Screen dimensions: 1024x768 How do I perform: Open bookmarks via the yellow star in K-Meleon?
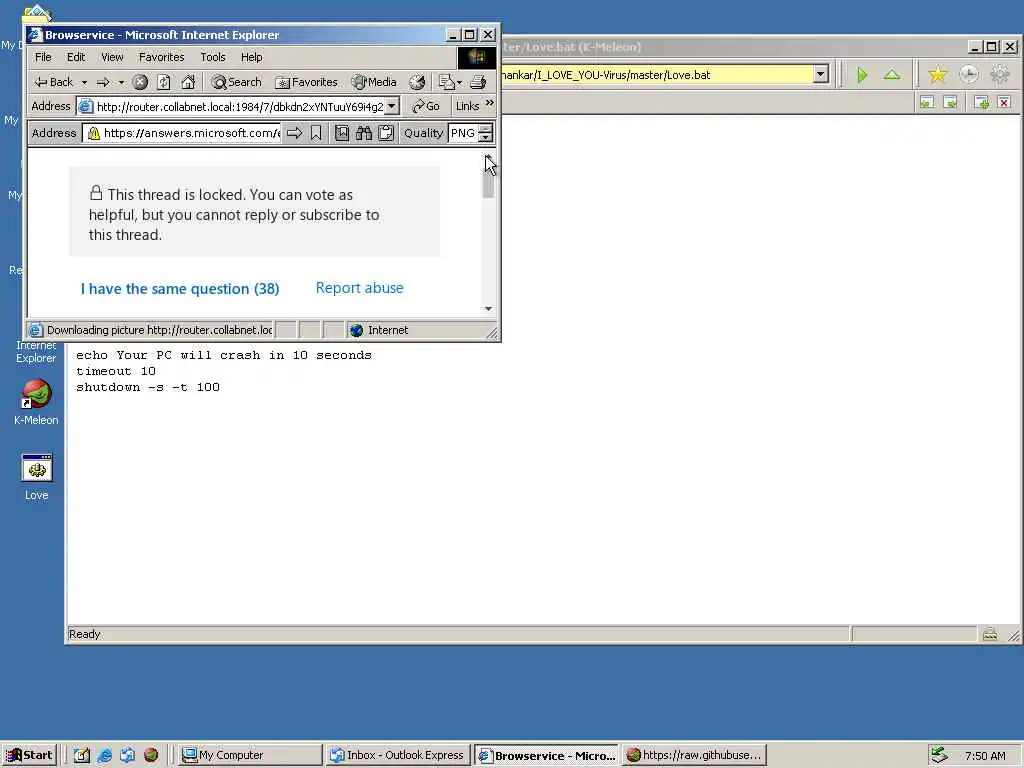point(938,74)
